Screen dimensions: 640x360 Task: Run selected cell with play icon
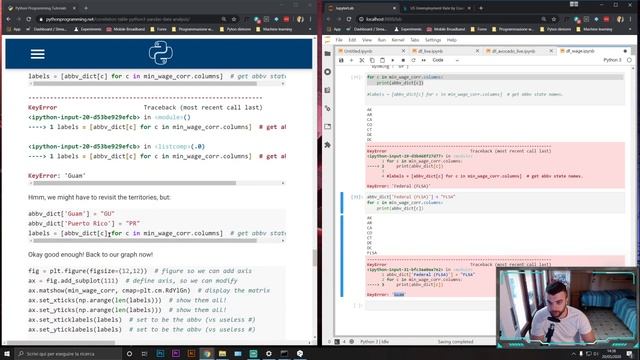pos(393,60)
